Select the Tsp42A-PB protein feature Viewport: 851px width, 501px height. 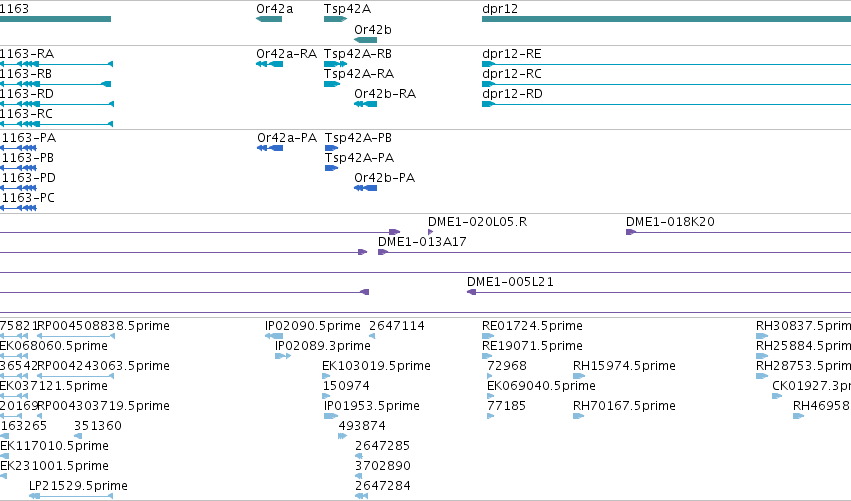pos(332,148)
